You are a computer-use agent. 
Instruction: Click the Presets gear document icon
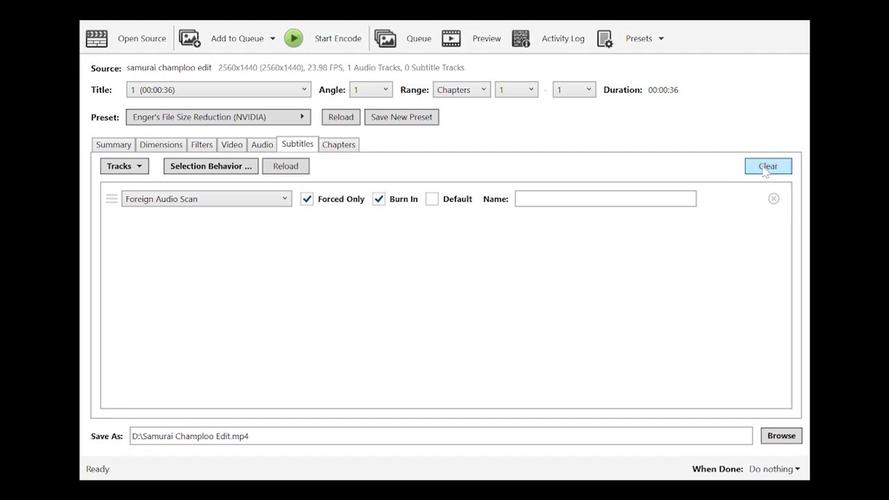pyautogui.click(x=604, y=39)
